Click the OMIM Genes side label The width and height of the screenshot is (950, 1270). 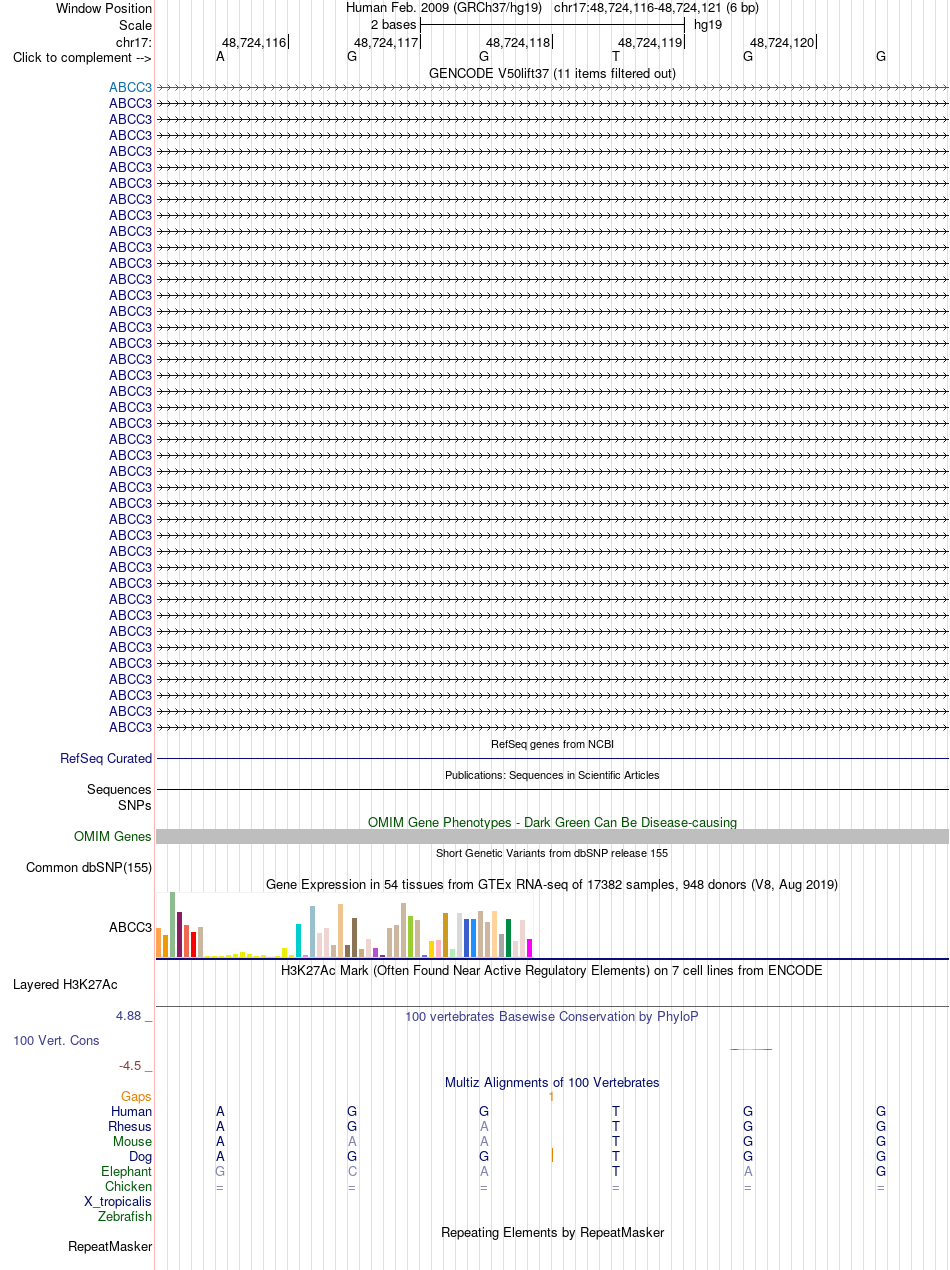coord(113,836)
